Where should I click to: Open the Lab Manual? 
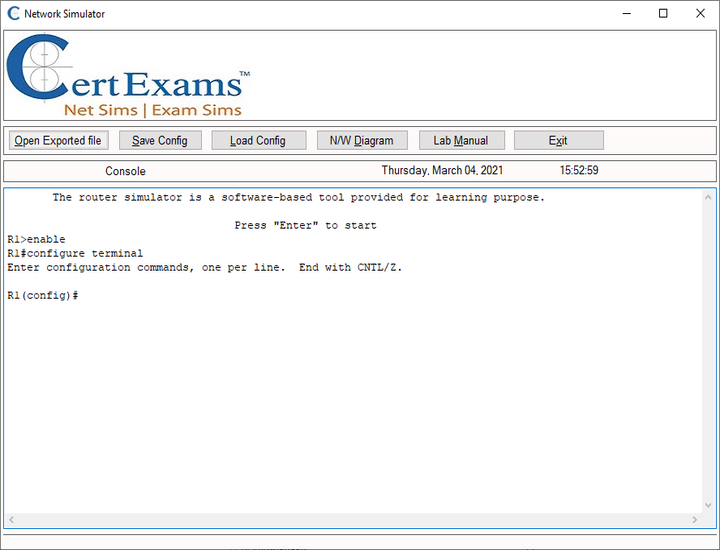[461, 140]
